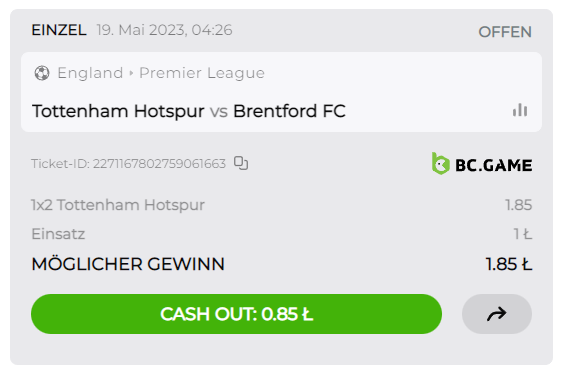
Task: Cash out the bet for 0.85 ₺
Action: [236, 314]
